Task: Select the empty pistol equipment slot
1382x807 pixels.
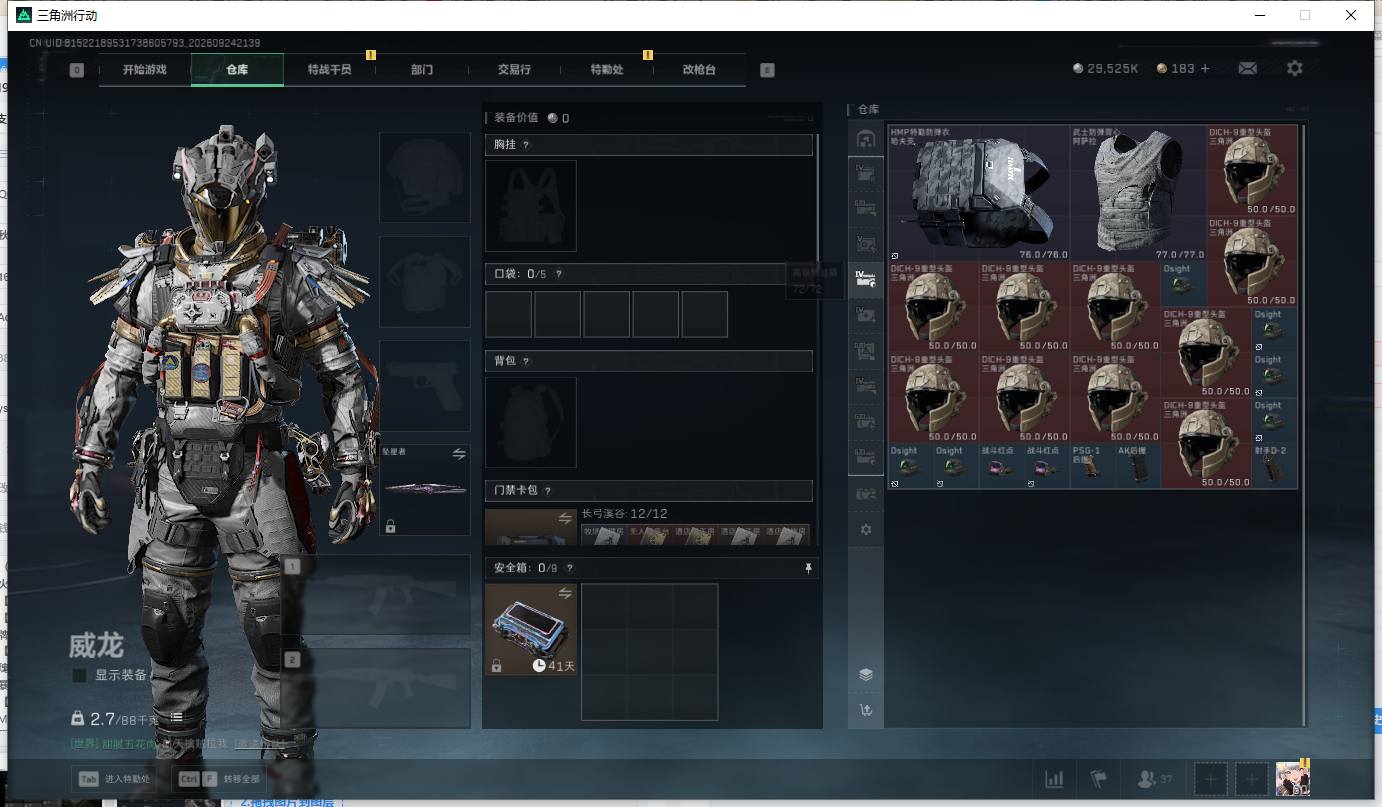Action: coord(425,385)
